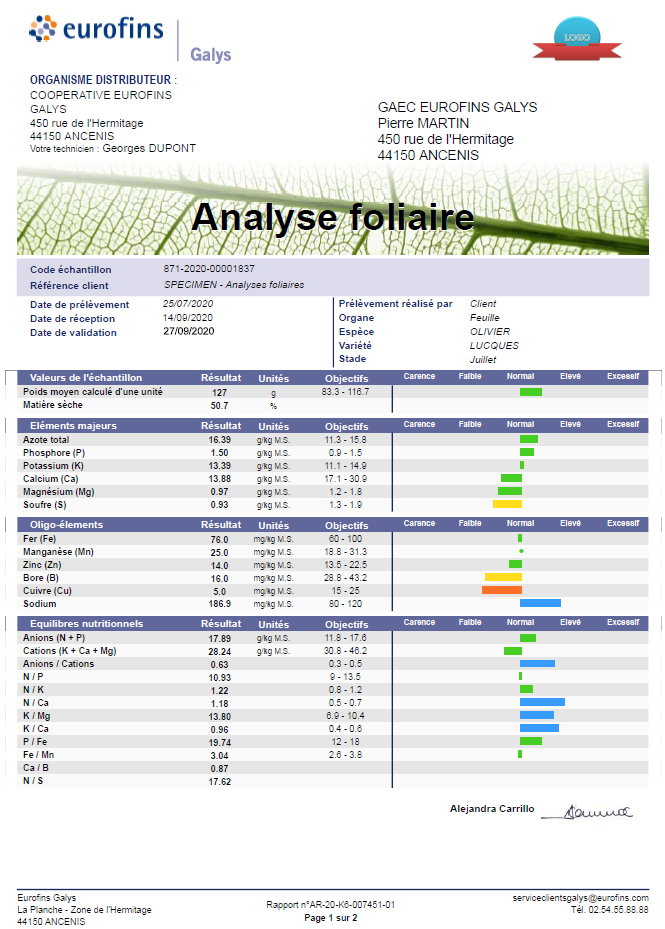665x929 pixels.
Task: Click the Galys brand text beside logo
Action: [210, 55]
